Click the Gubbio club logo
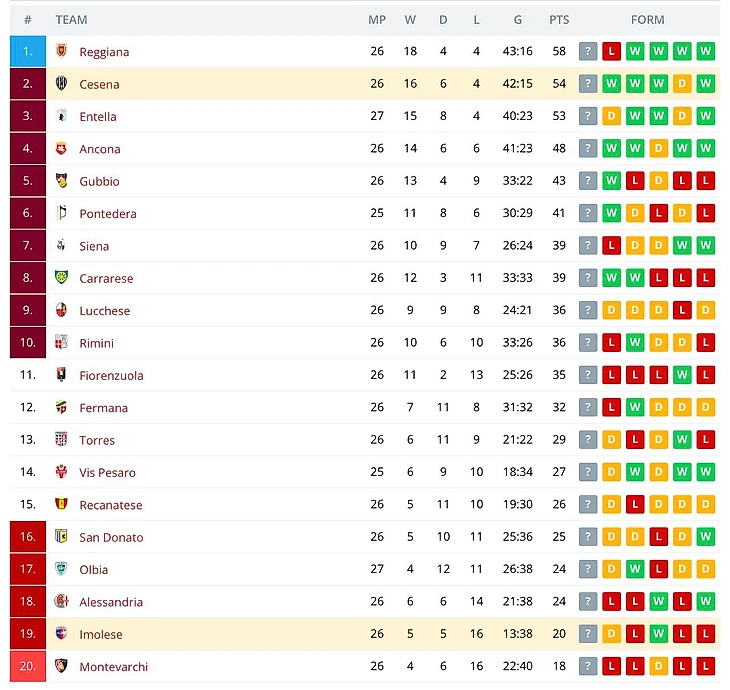The height and width of the screenshot is (690, 730). (x=61, y=181)
